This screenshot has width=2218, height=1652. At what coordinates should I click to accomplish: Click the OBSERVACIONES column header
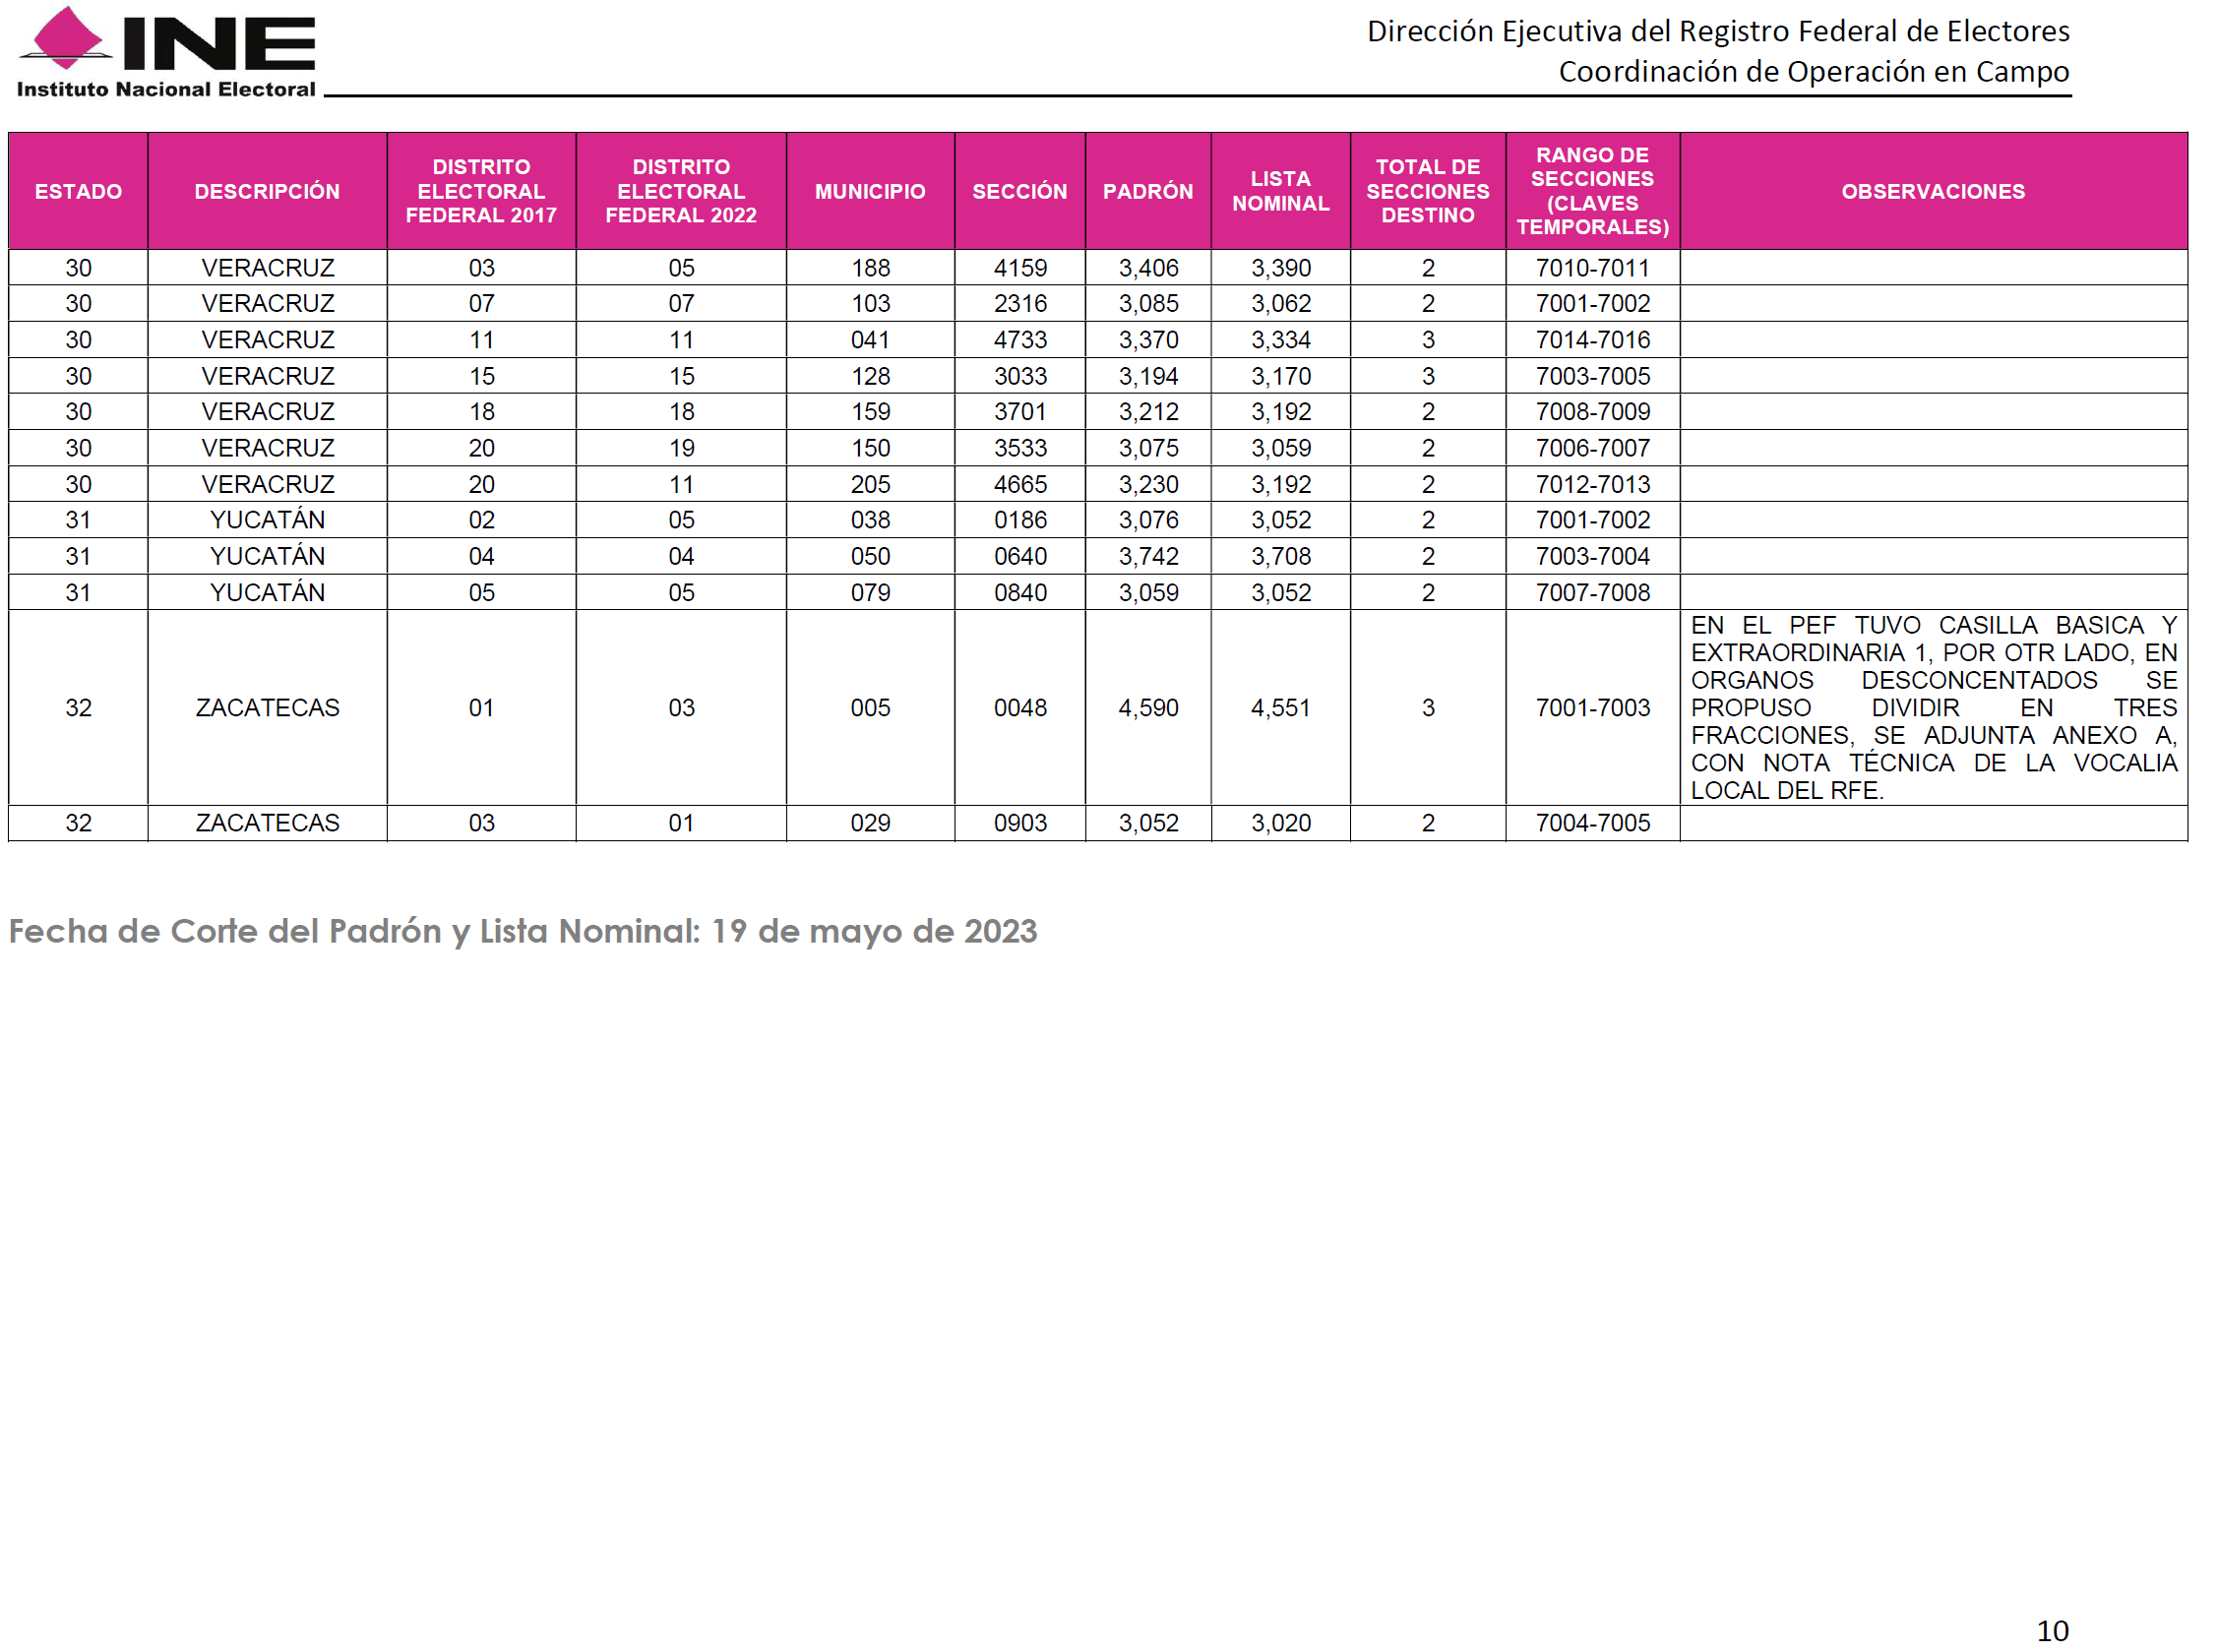1932,191
